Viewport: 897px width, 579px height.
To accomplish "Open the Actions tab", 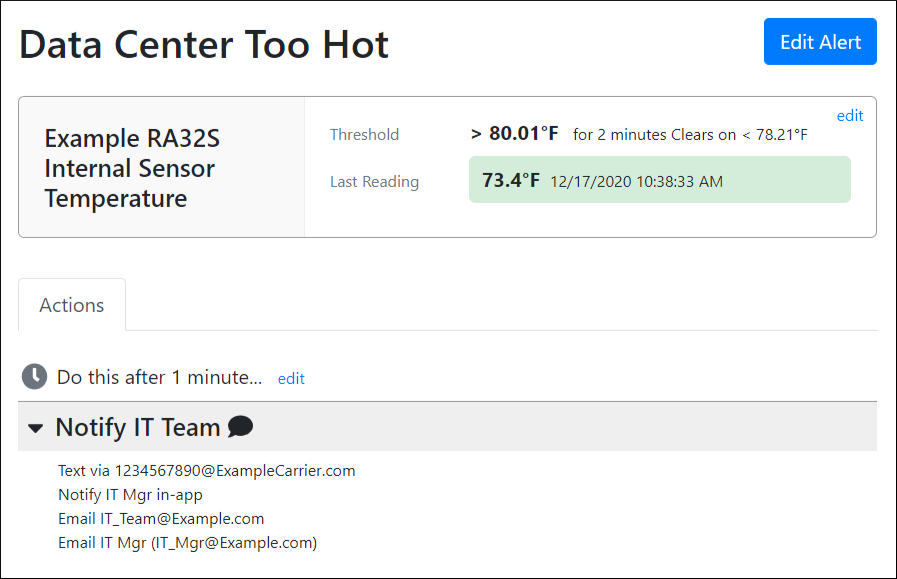I will 72,305.
